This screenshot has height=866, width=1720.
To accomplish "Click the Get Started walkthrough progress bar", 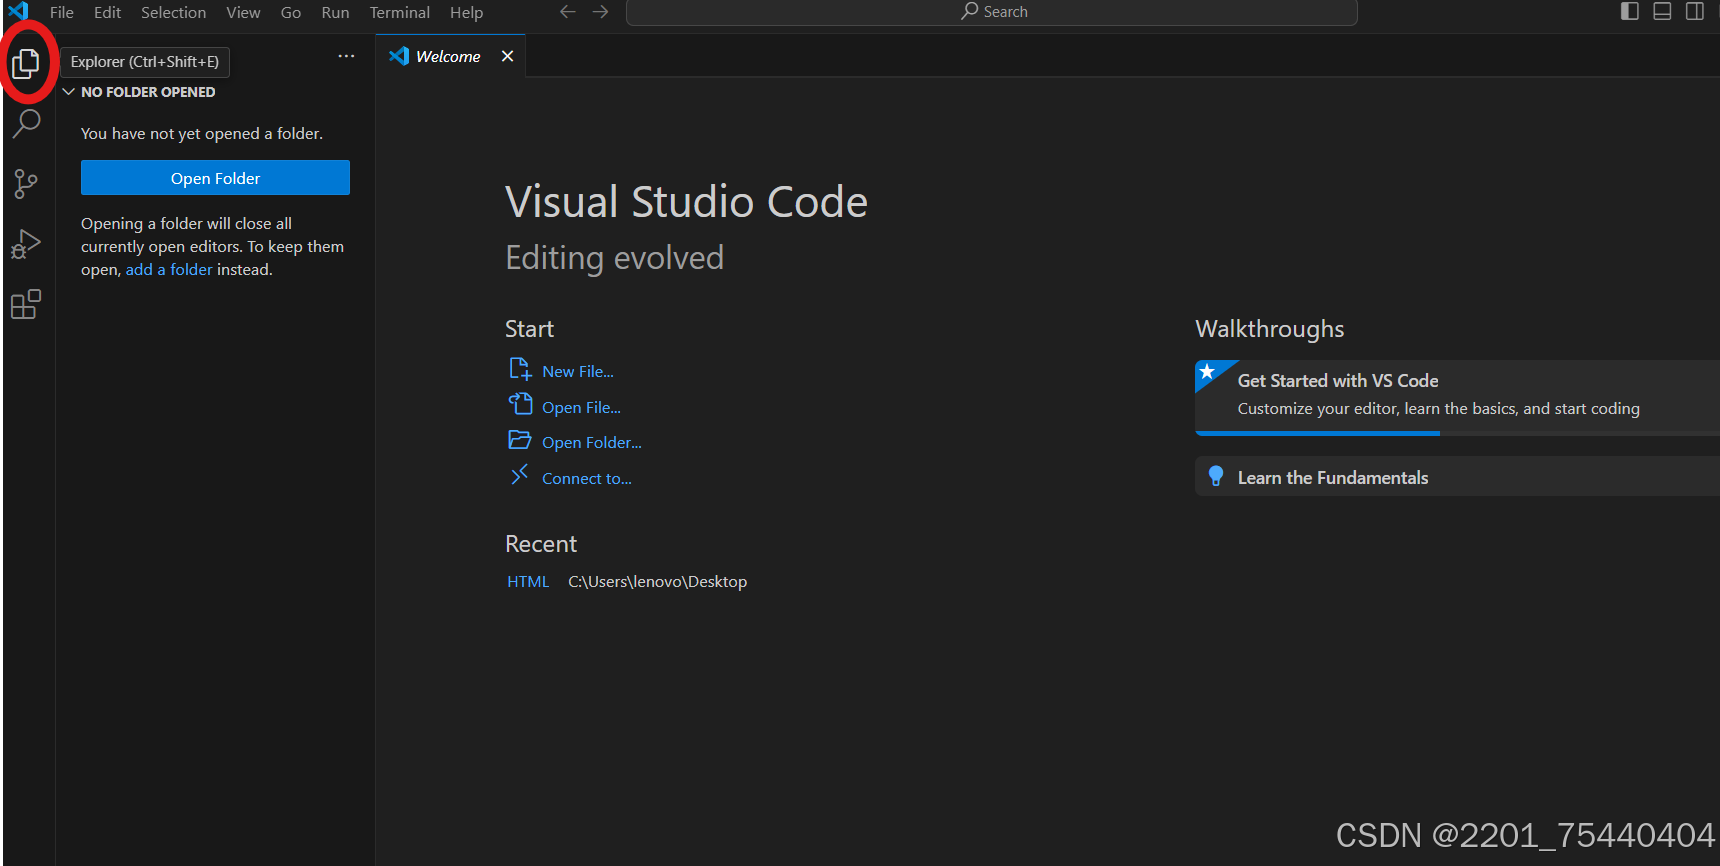I will [x=1457, y=433].
